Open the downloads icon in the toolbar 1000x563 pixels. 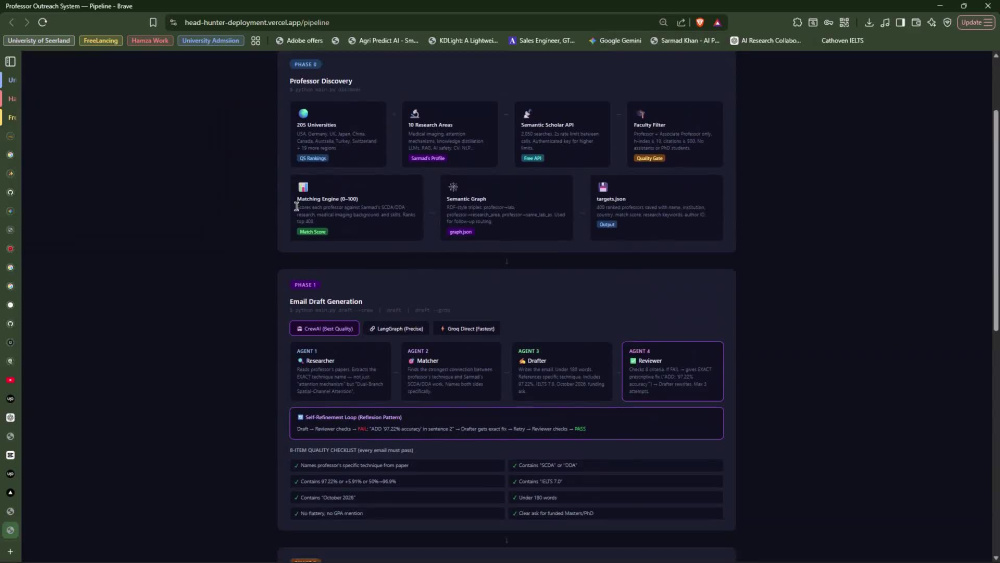pyautogui.click(x=869, y=22)
